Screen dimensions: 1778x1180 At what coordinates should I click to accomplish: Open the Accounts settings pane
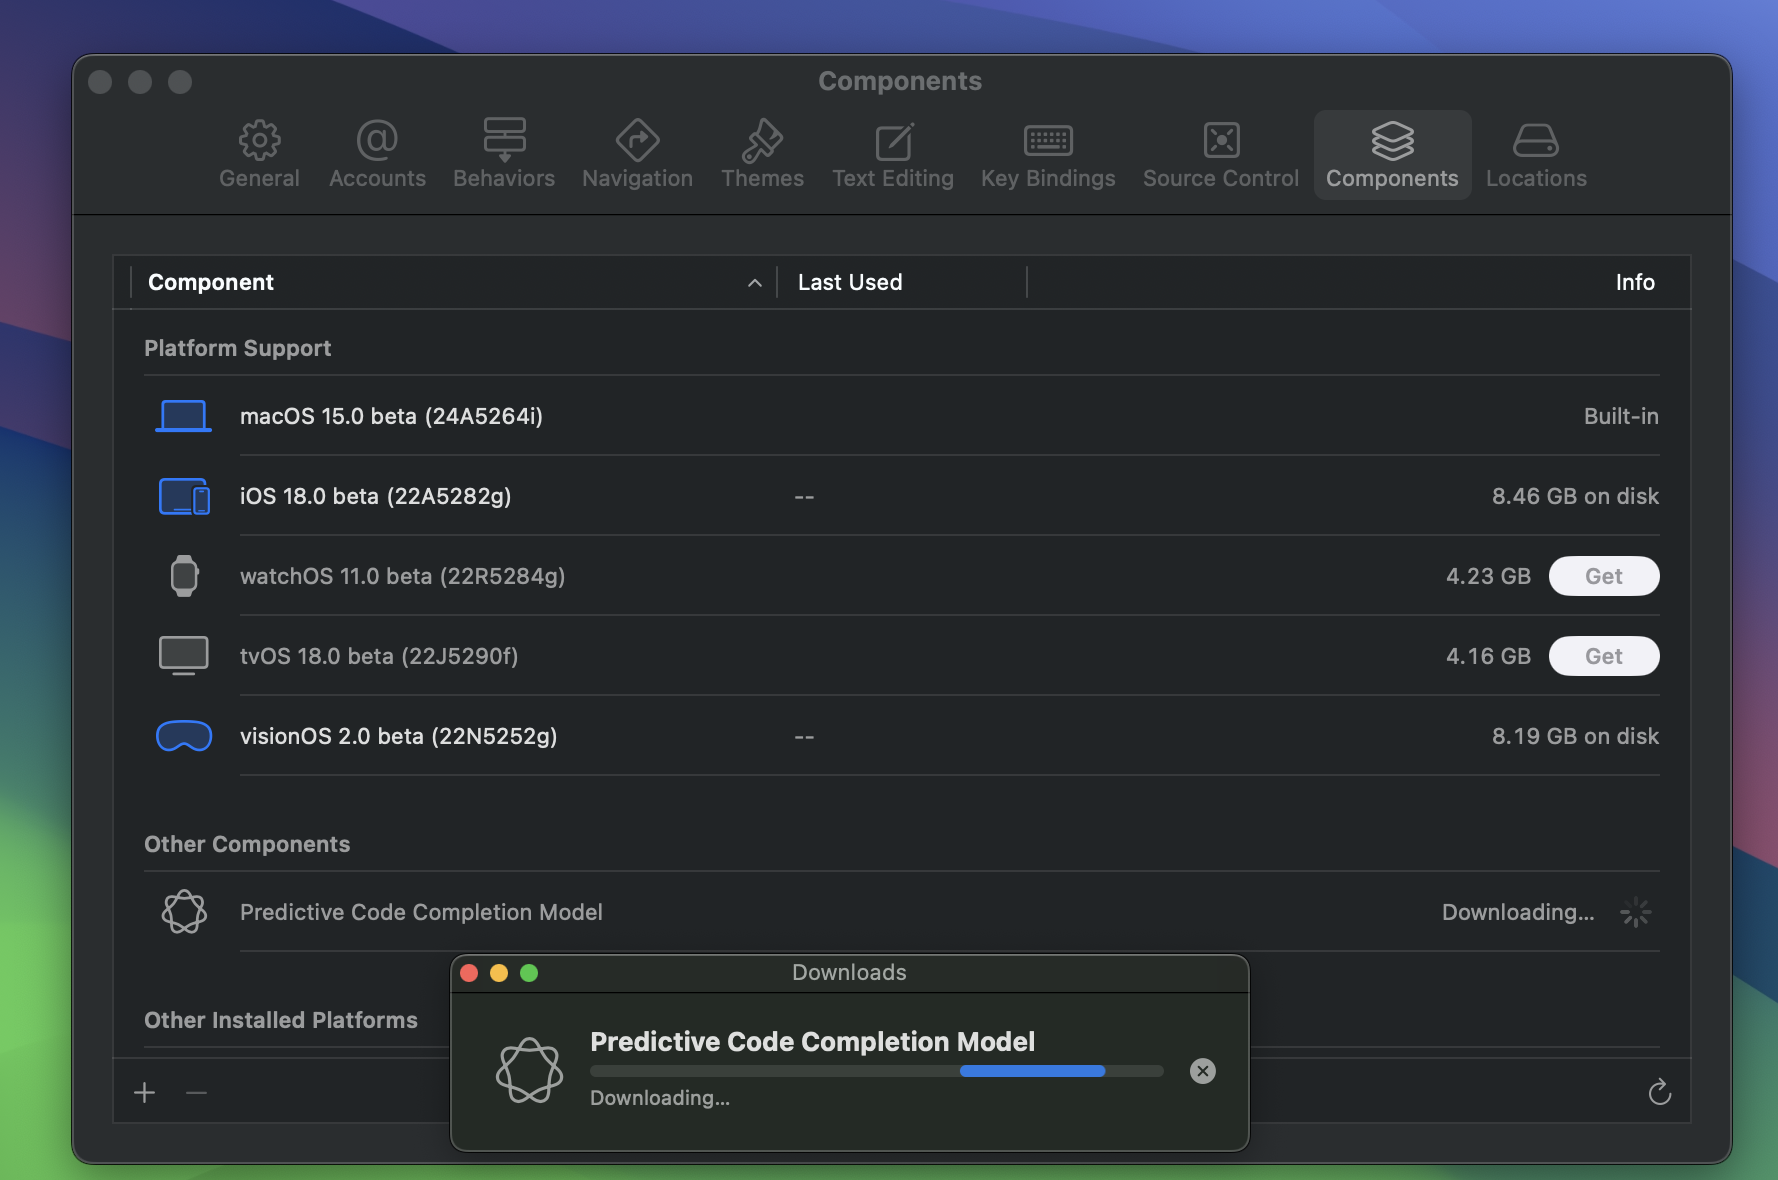377,155
